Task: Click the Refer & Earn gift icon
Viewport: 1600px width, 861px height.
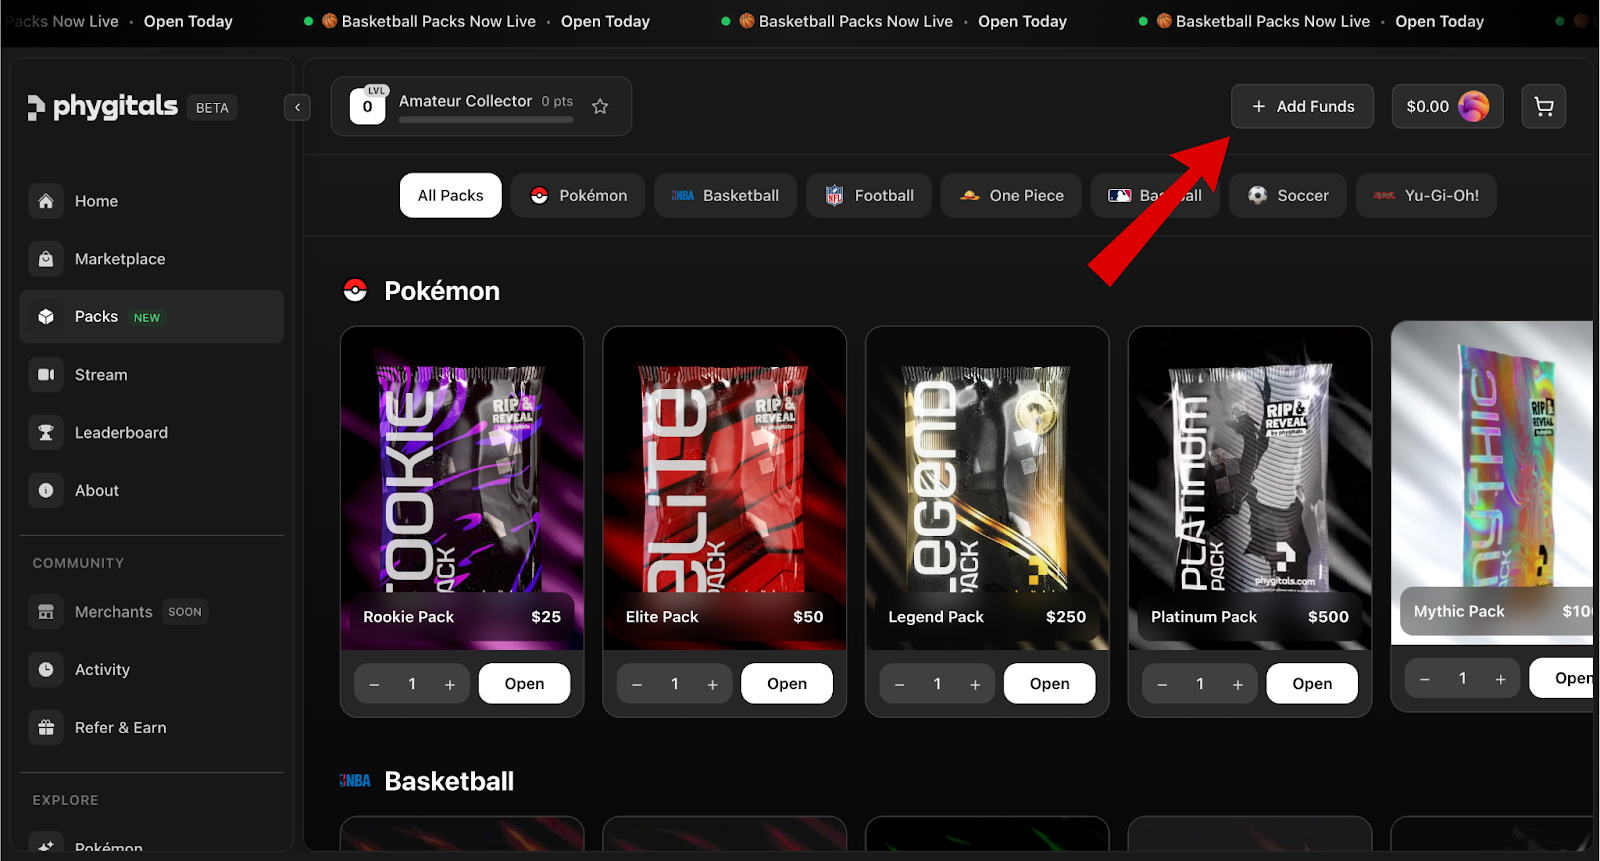Action: (x=46, y=728)
